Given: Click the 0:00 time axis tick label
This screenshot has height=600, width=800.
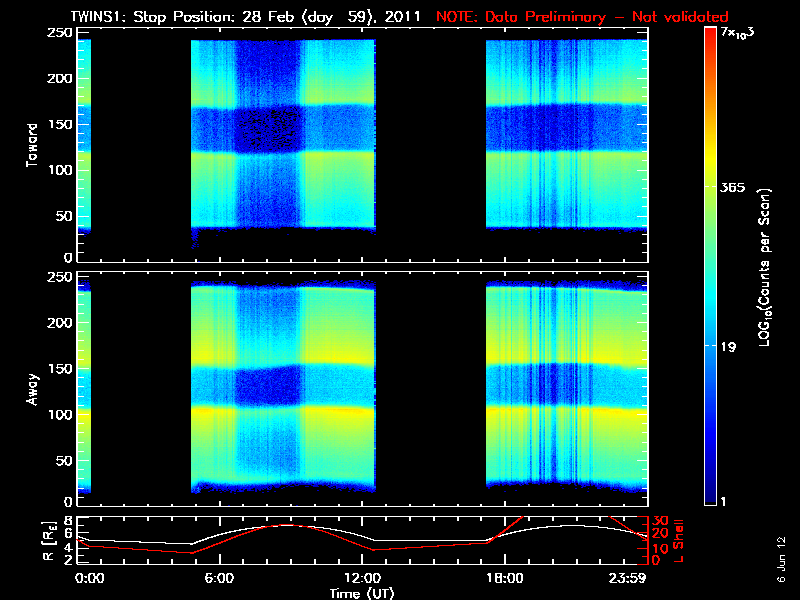Looking at the screenshot, I should (x=89, y=578).
